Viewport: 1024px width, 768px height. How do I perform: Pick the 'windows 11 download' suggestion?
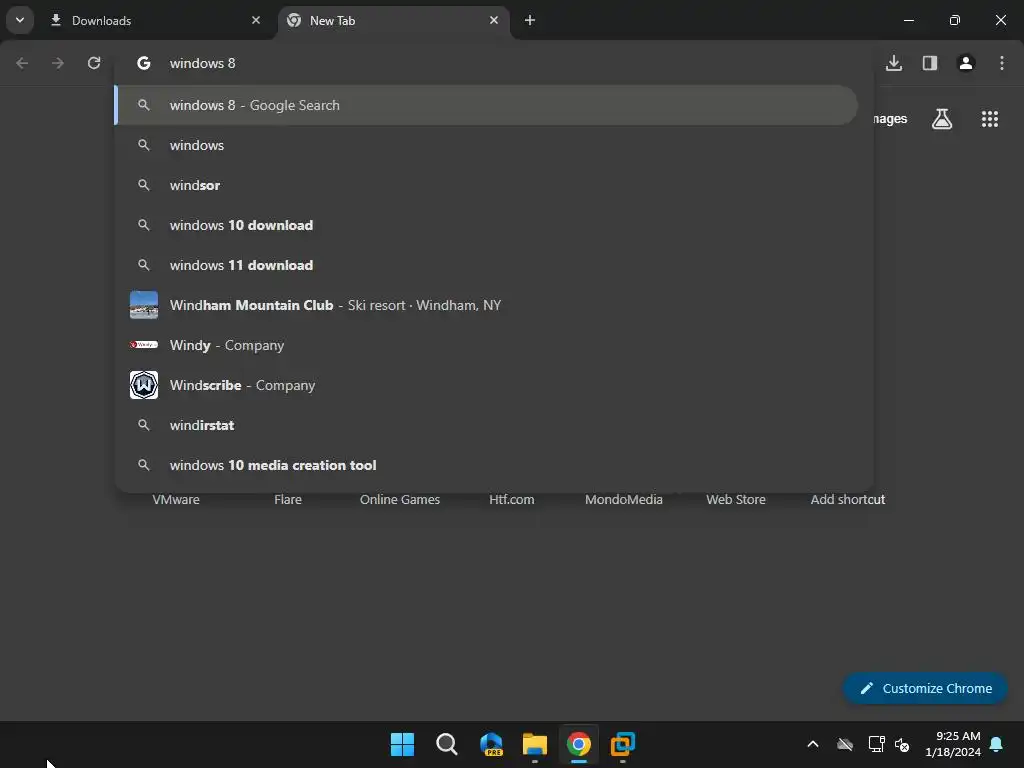(486, 265)
